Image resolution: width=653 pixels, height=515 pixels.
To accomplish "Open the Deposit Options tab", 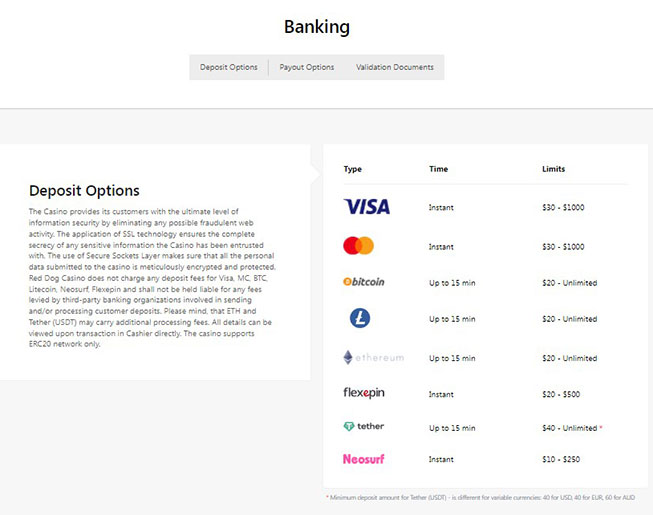I will pyautogui.click(x=228, y=67).
